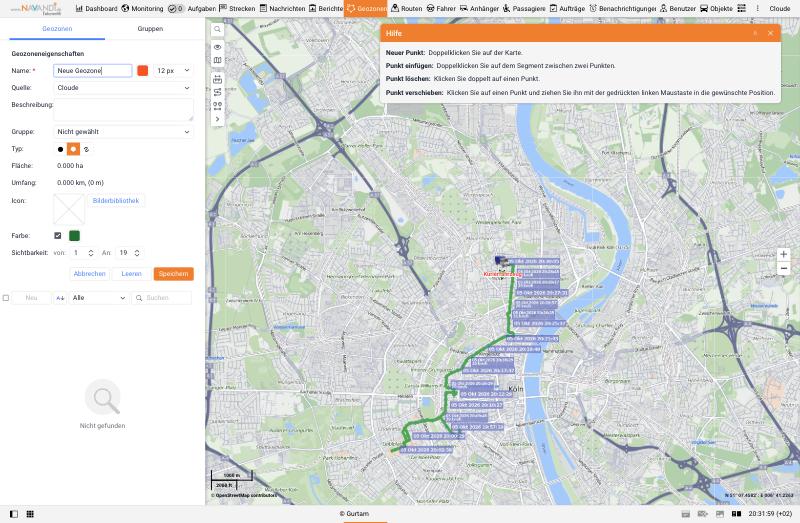Image resolution: width=800 pixels, height=523 pixels.
Task: Click the vehicle marker icon on the map
Action: point(502,261)
